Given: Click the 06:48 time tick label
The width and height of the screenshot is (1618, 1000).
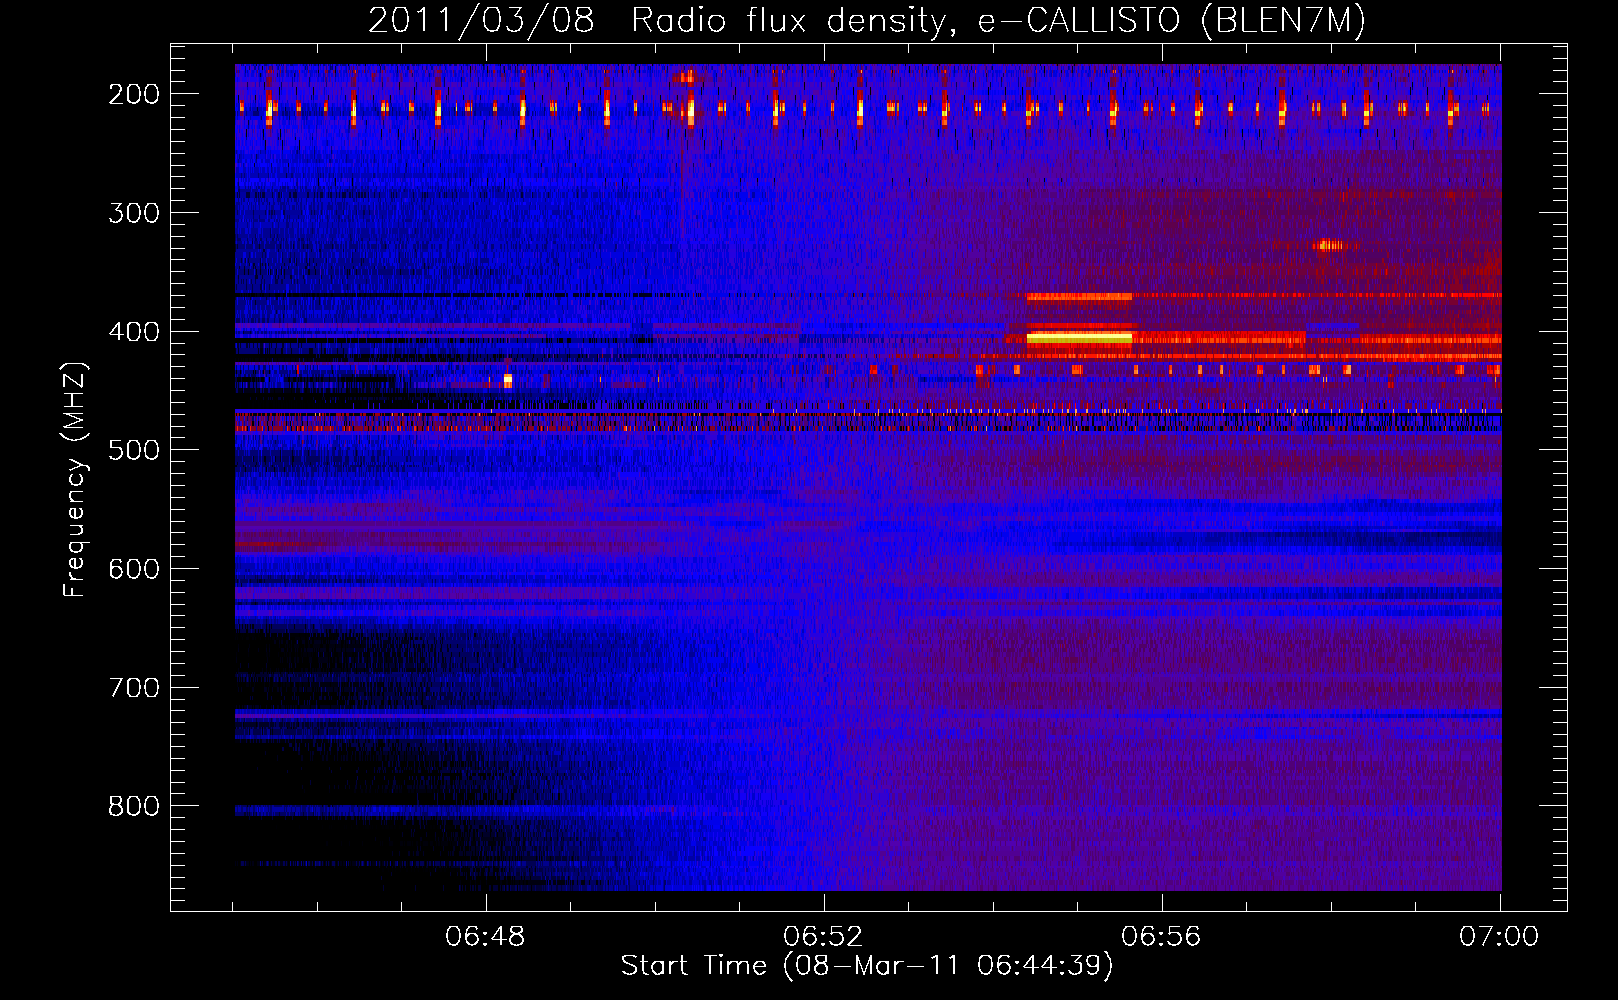Looking at the screenshot, I should point(486,936).
